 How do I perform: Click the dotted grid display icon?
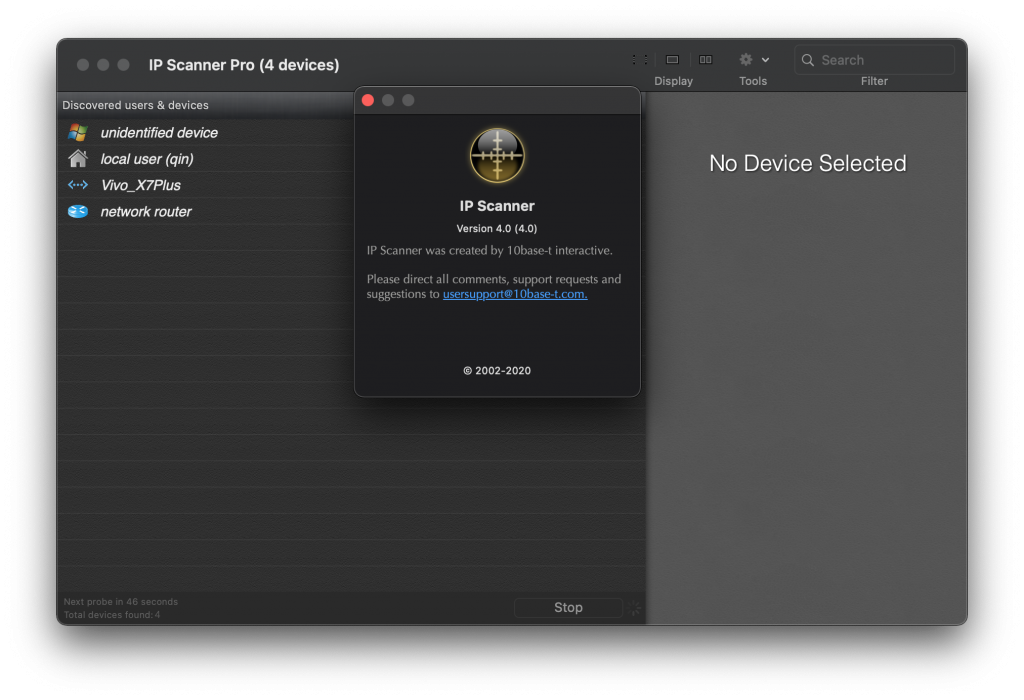[x=640, y=60]
